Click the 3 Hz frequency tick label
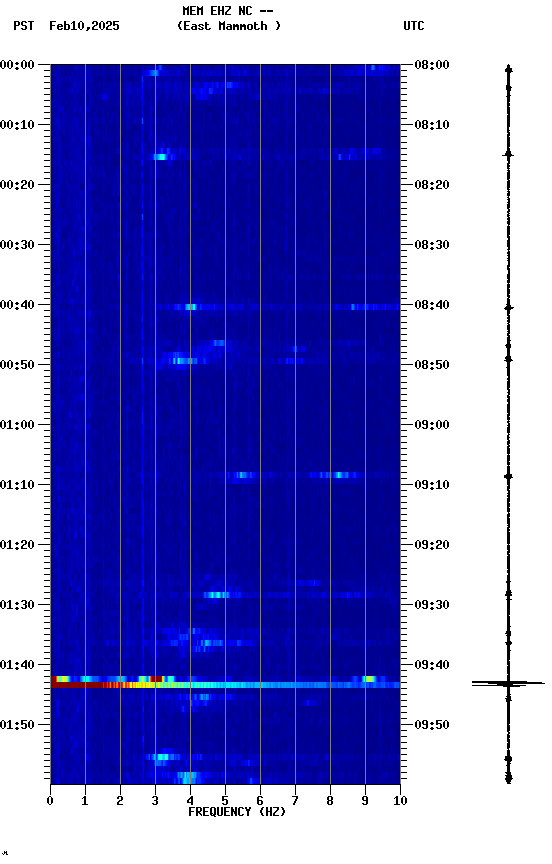The image size is (552, 864). pyautogui.click(x=155, y=801)
